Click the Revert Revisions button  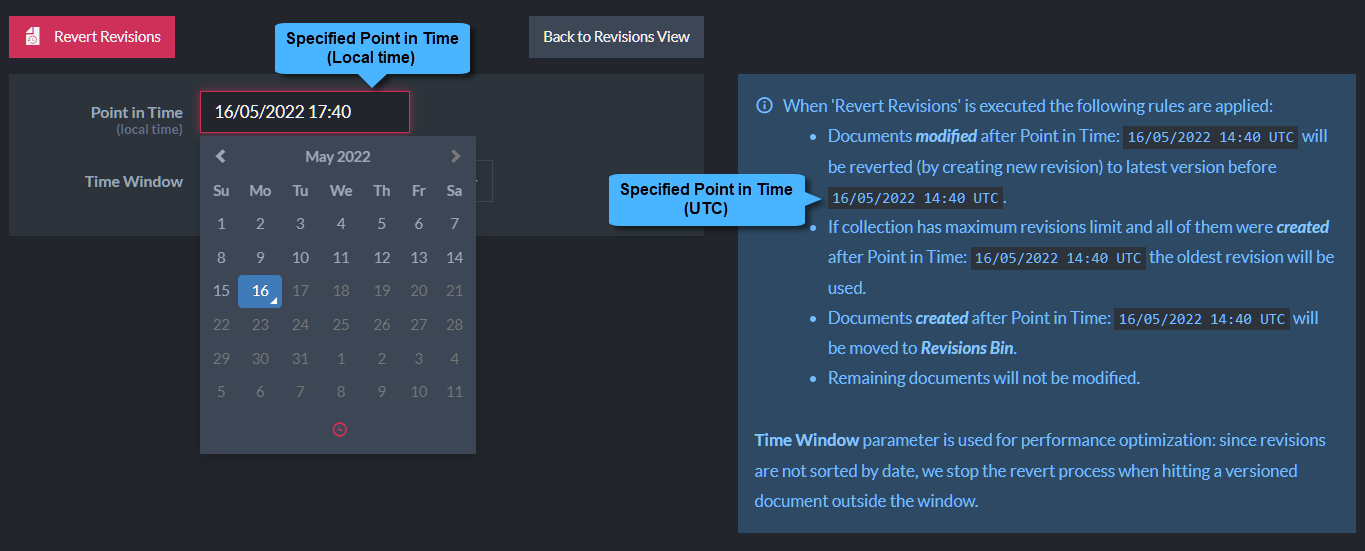92,37
